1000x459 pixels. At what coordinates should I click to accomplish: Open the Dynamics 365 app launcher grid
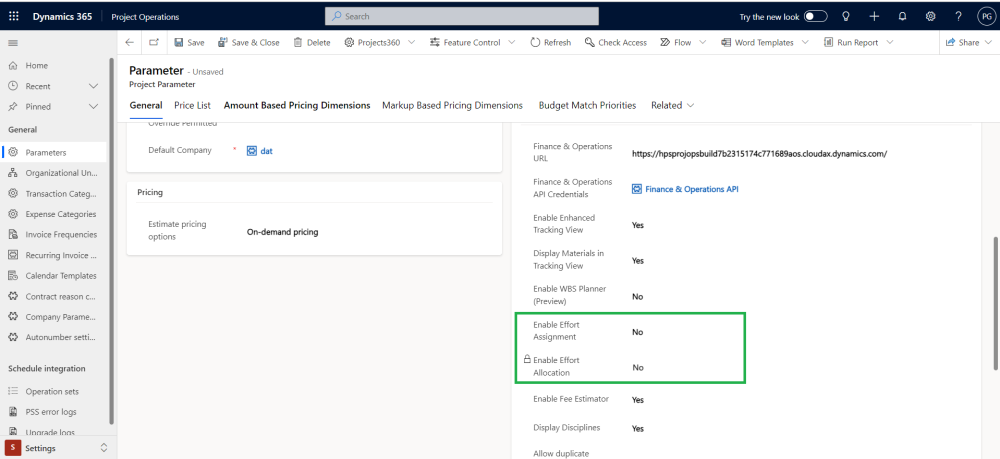tap(13, 16)
